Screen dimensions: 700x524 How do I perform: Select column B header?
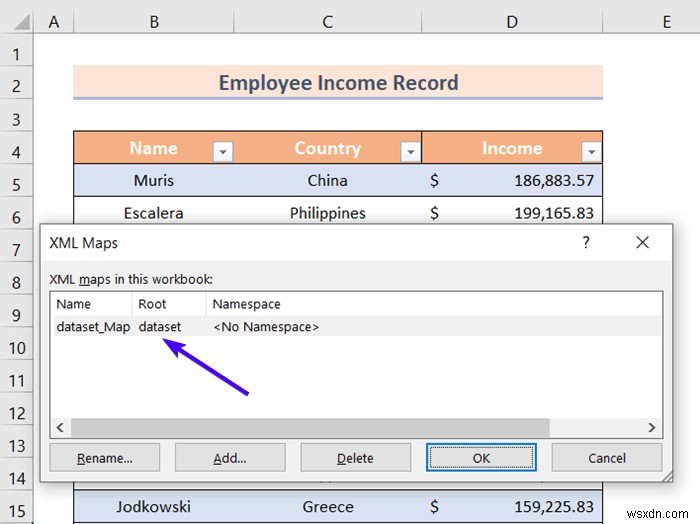(154, 21)
